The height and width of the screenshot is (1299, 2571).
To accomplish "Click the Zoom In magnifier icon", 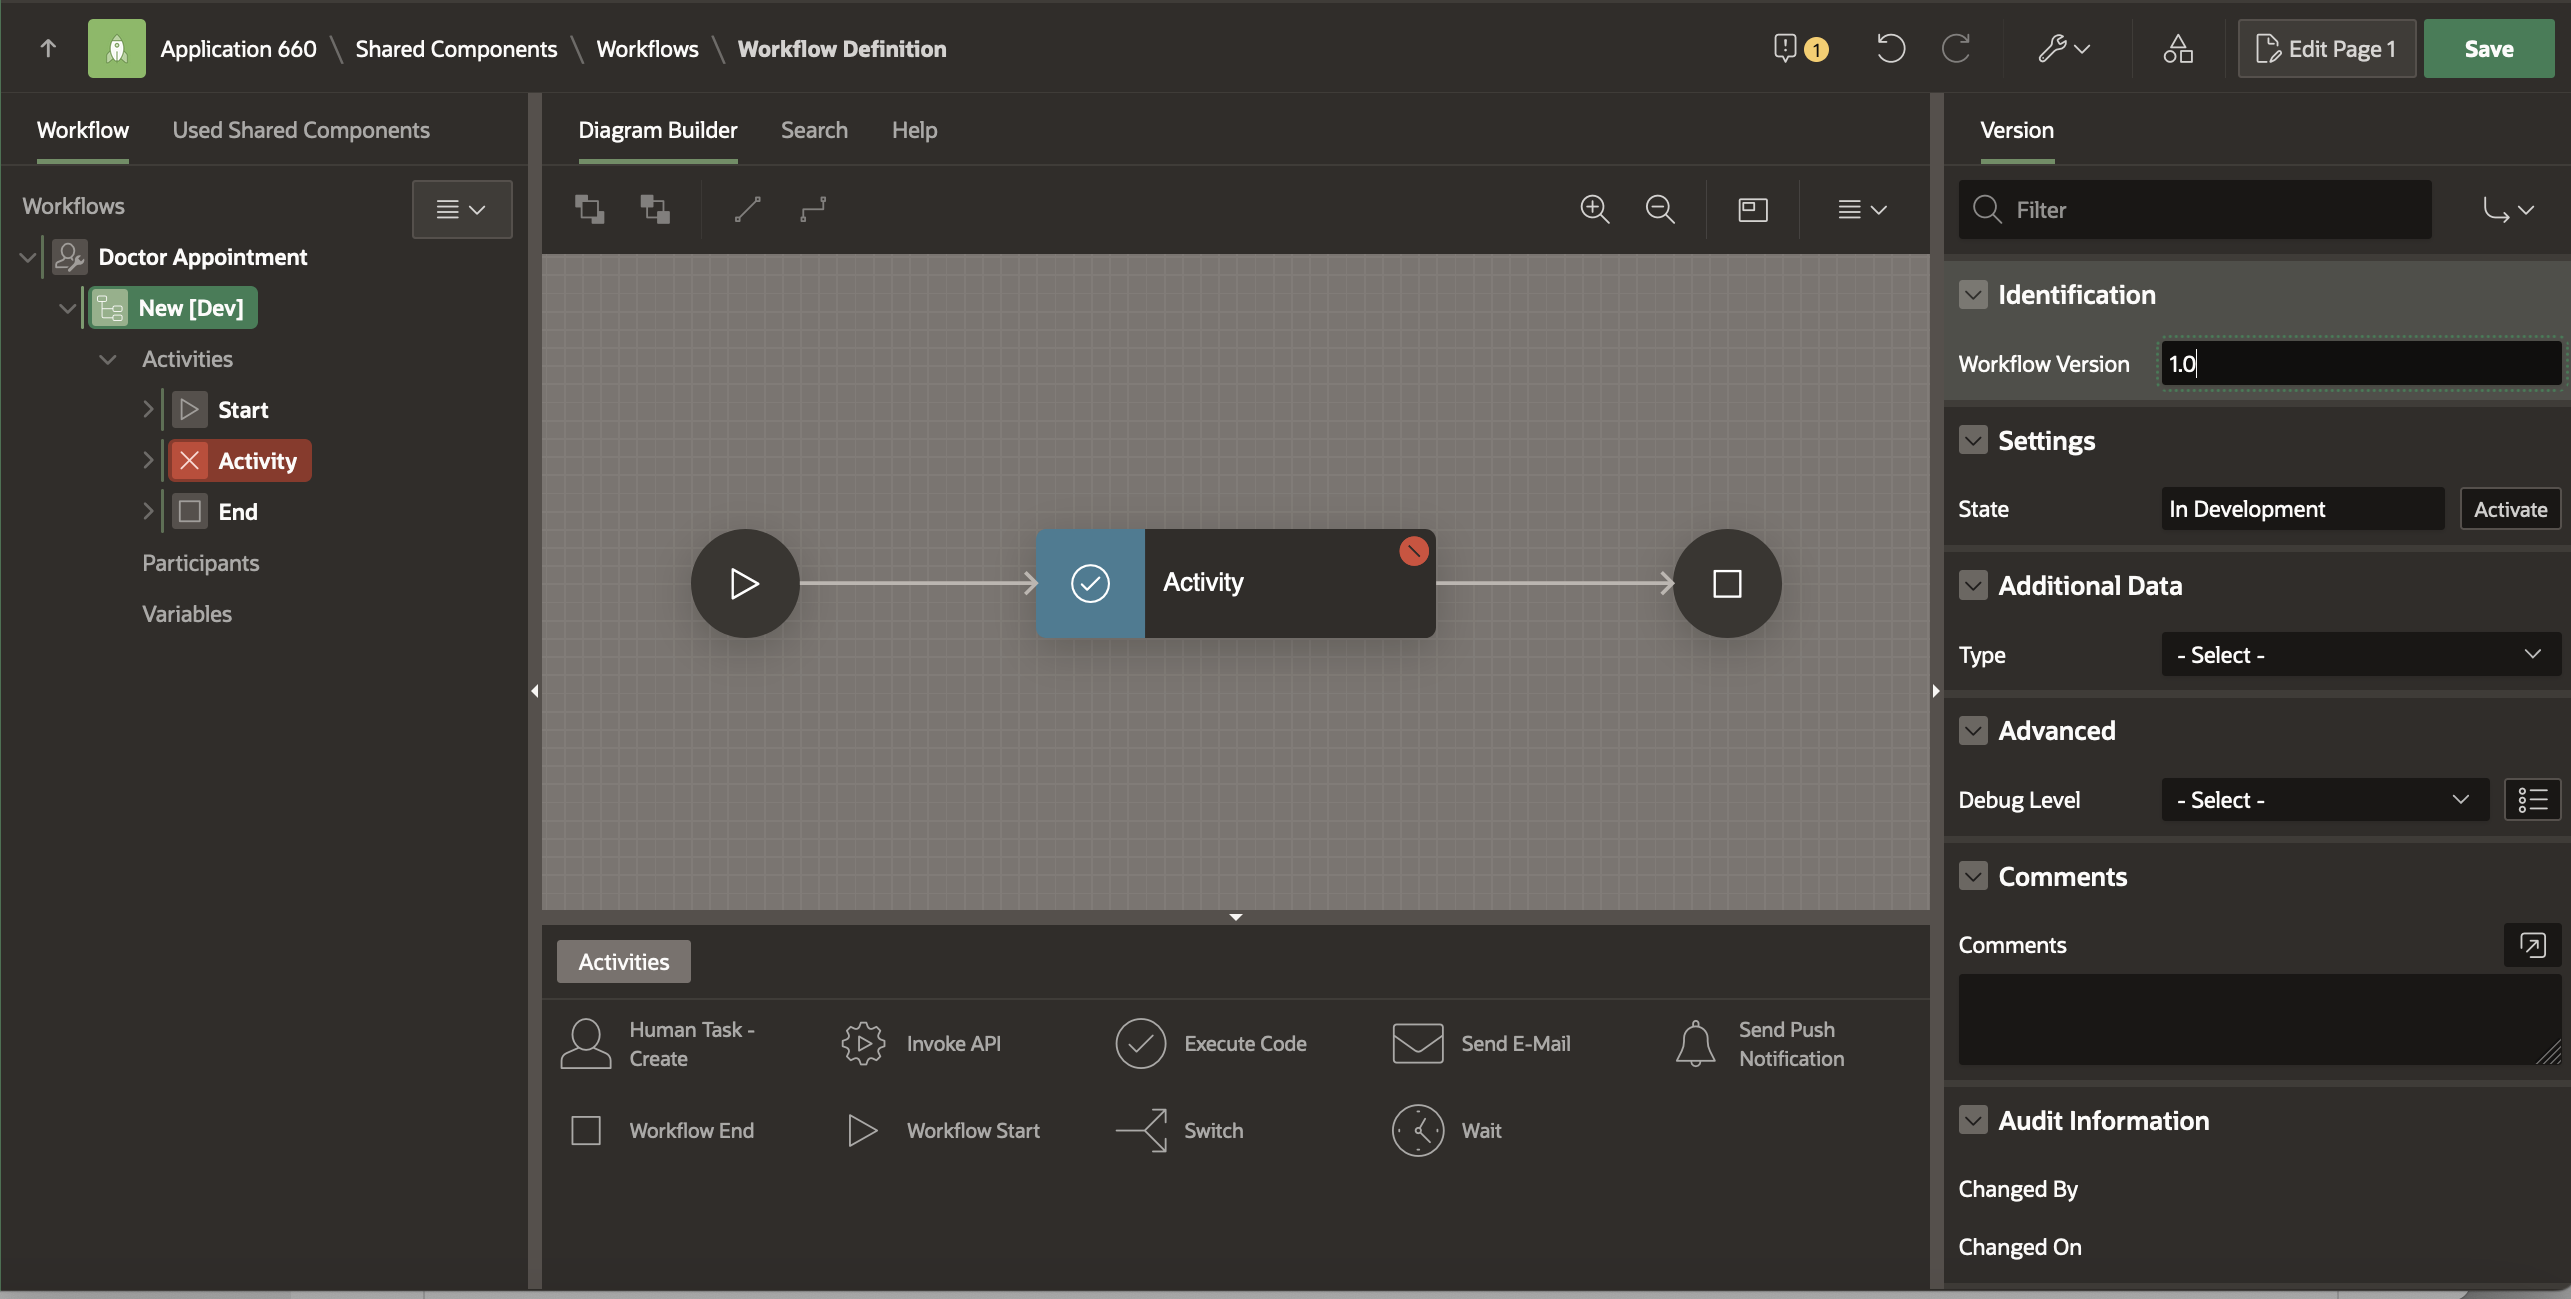I will 1594,209.
